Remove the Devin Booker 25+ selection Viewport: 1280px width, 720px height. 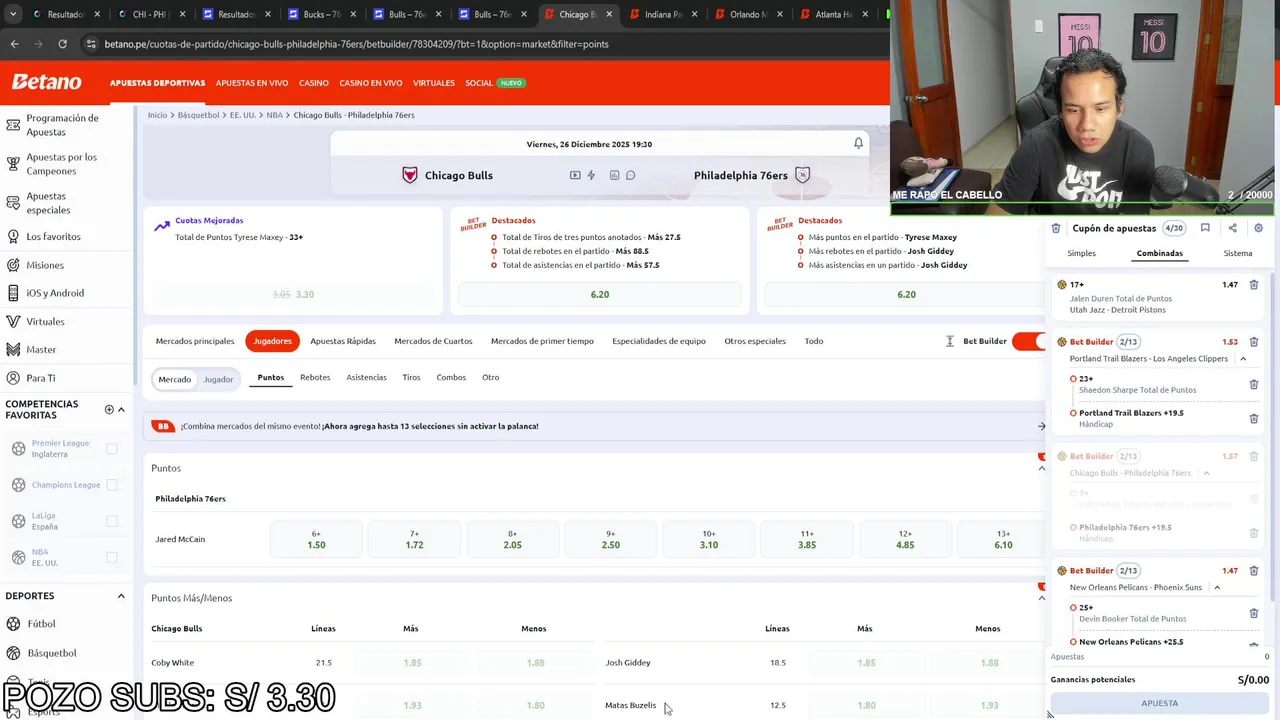pyautogui.click(x=1254, y=613)
